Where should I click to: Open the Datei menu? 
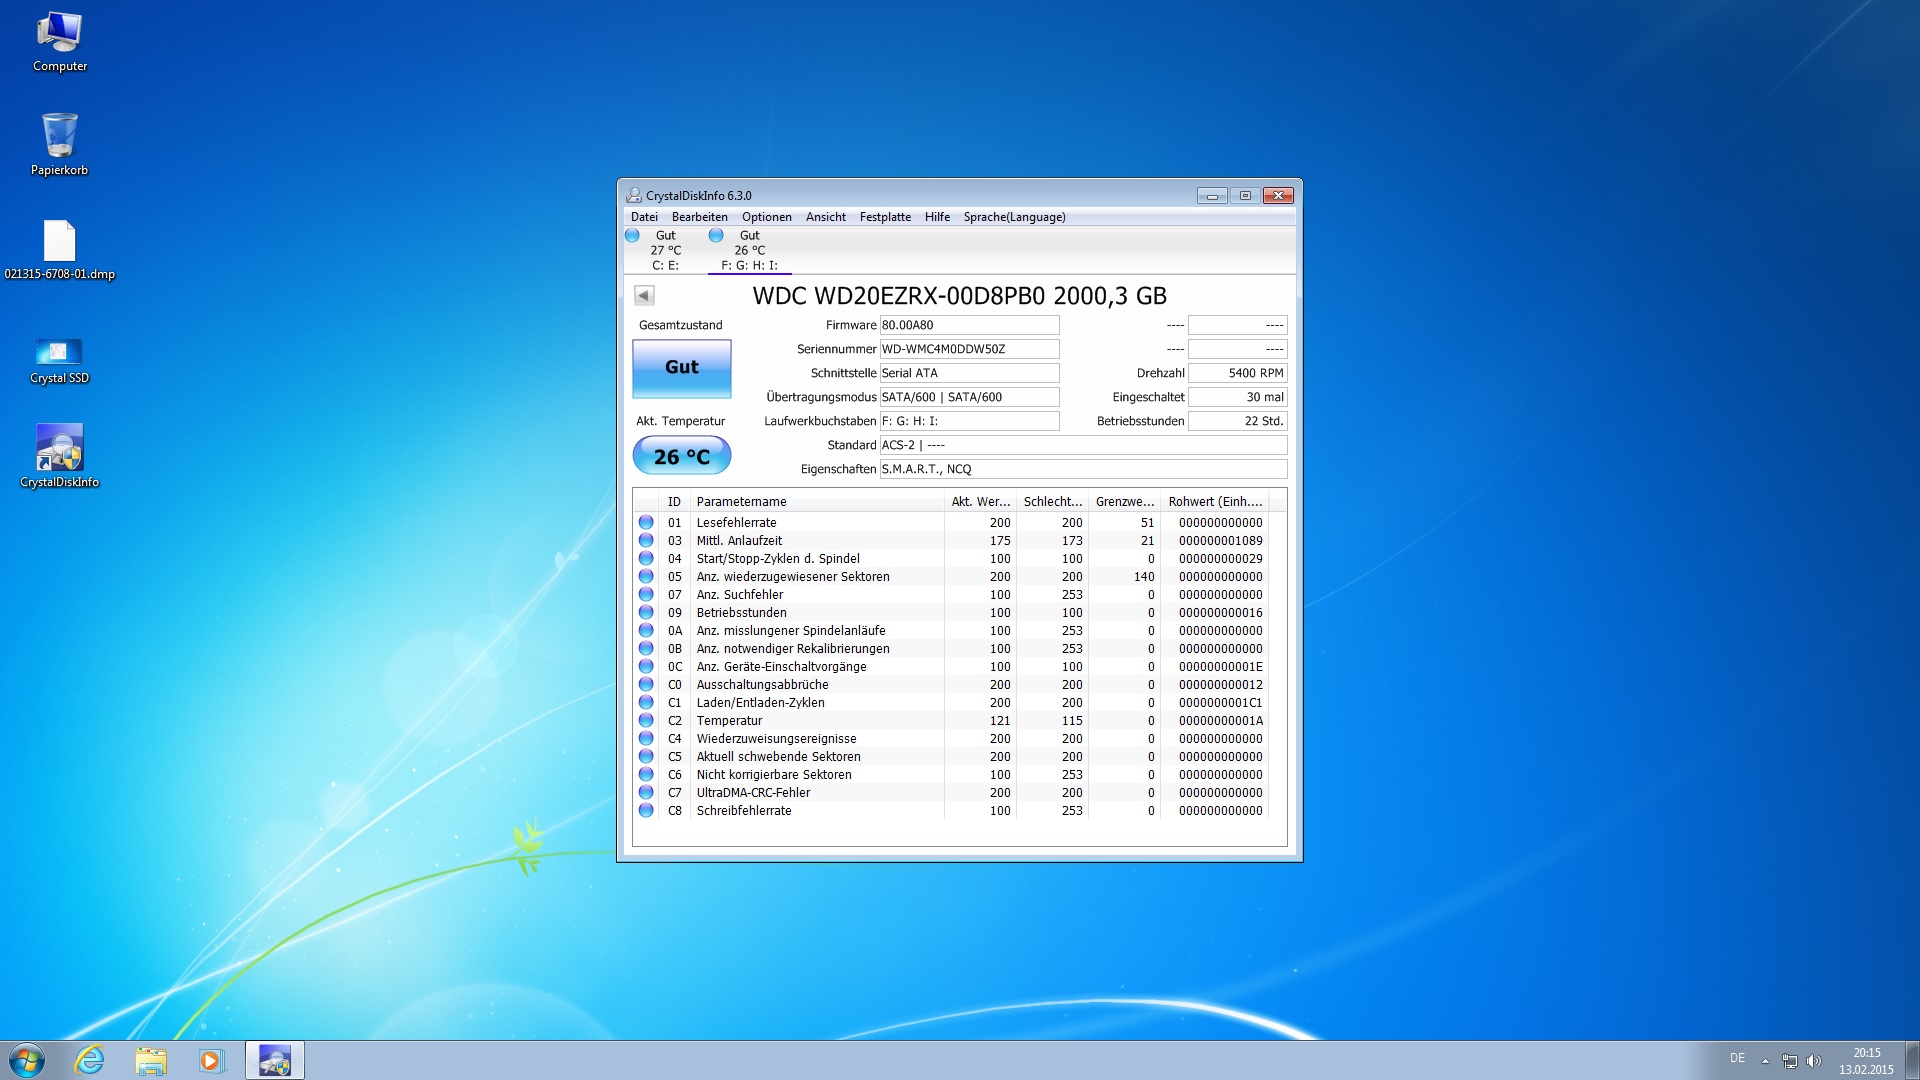click(644, 217)
